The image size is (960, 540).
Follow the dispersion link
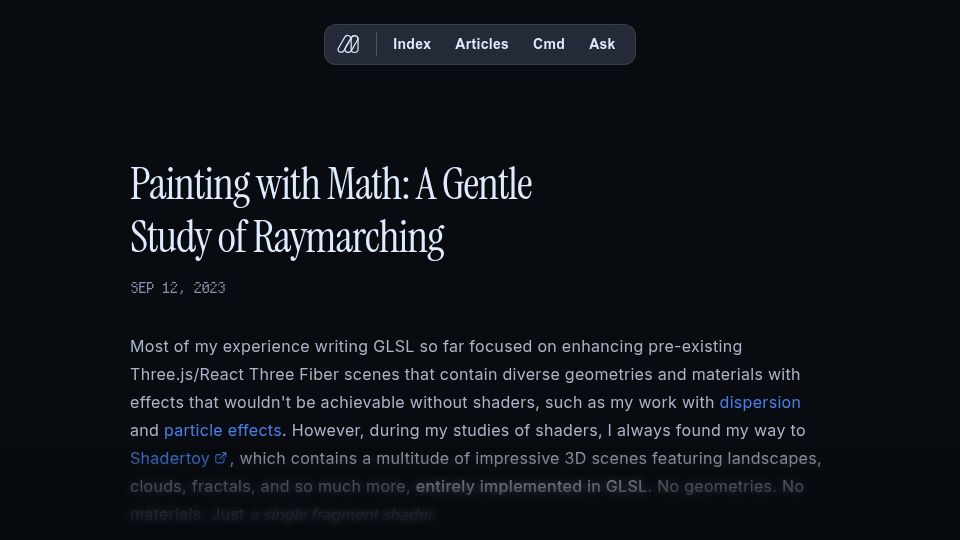(760, 402)
